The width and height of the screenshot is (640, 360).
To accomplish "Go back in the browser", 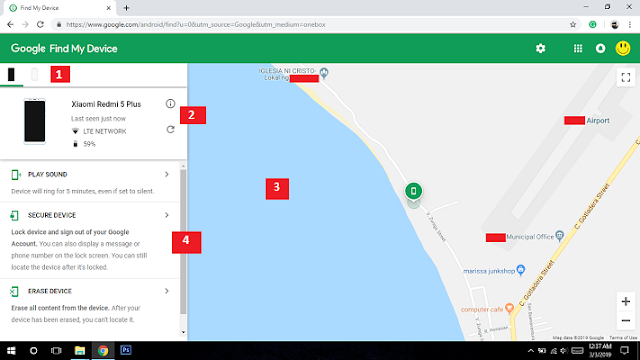I will click(x=10, y=24).
